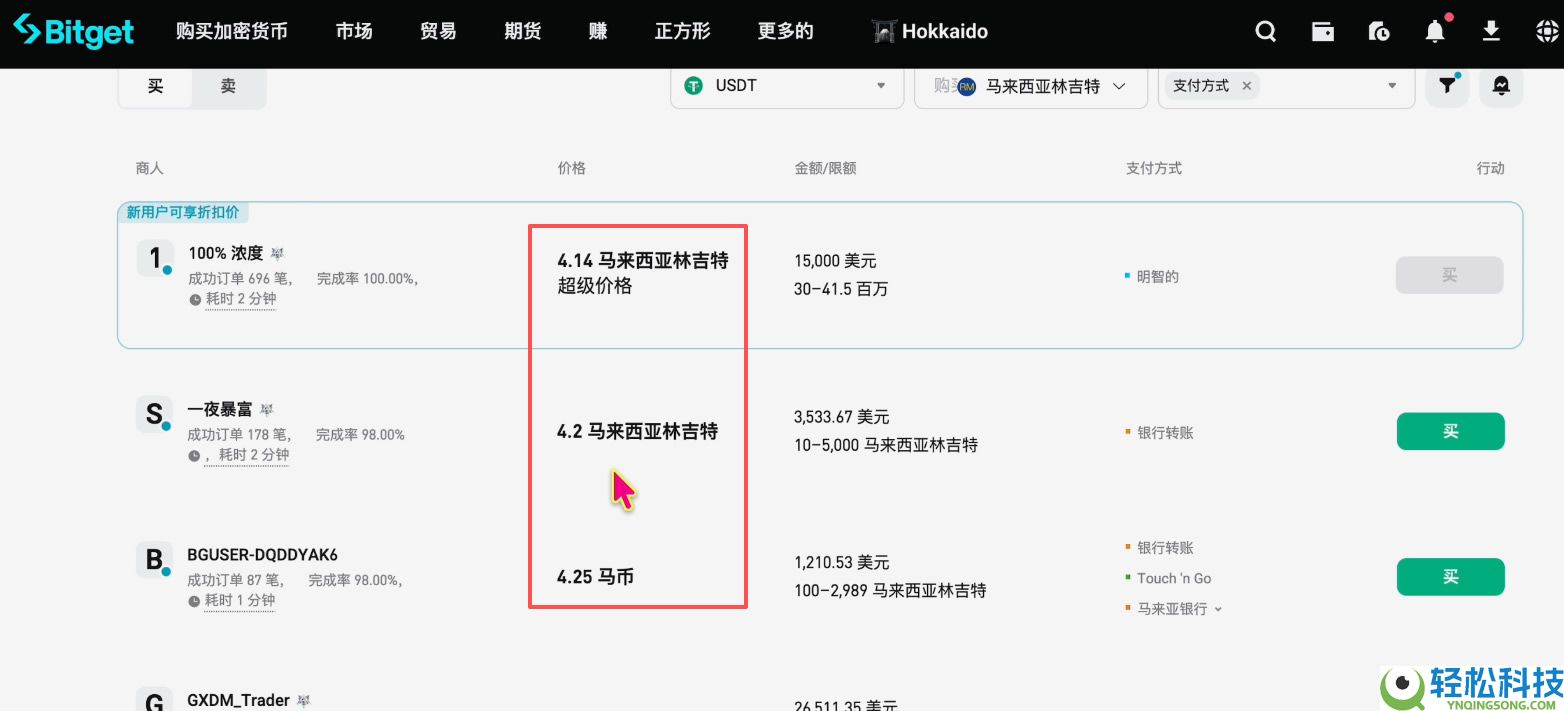Switch to the 卖 (Sell) tab
1564x711 pixels.
coord(229,86)
